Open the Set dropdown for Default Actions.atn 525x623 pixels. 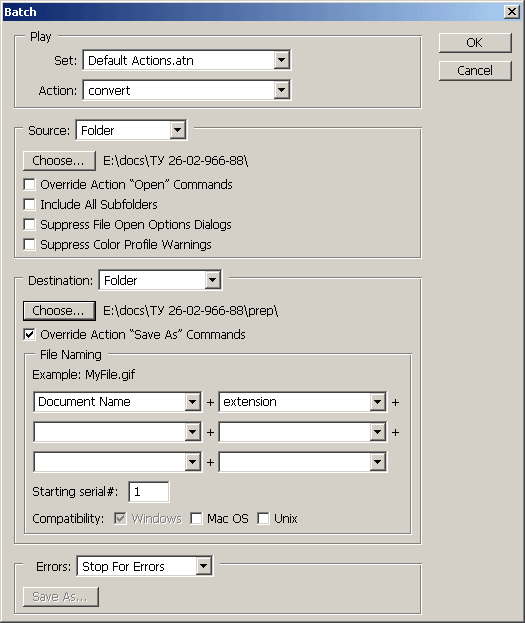click(x=187, y=60)
